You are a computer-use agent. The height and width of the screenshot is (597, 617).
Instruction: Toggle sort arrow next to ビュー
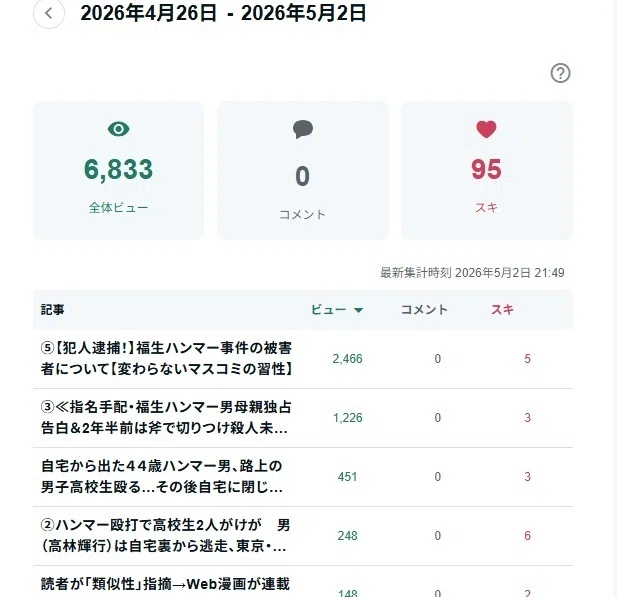[x=358, y=310]
